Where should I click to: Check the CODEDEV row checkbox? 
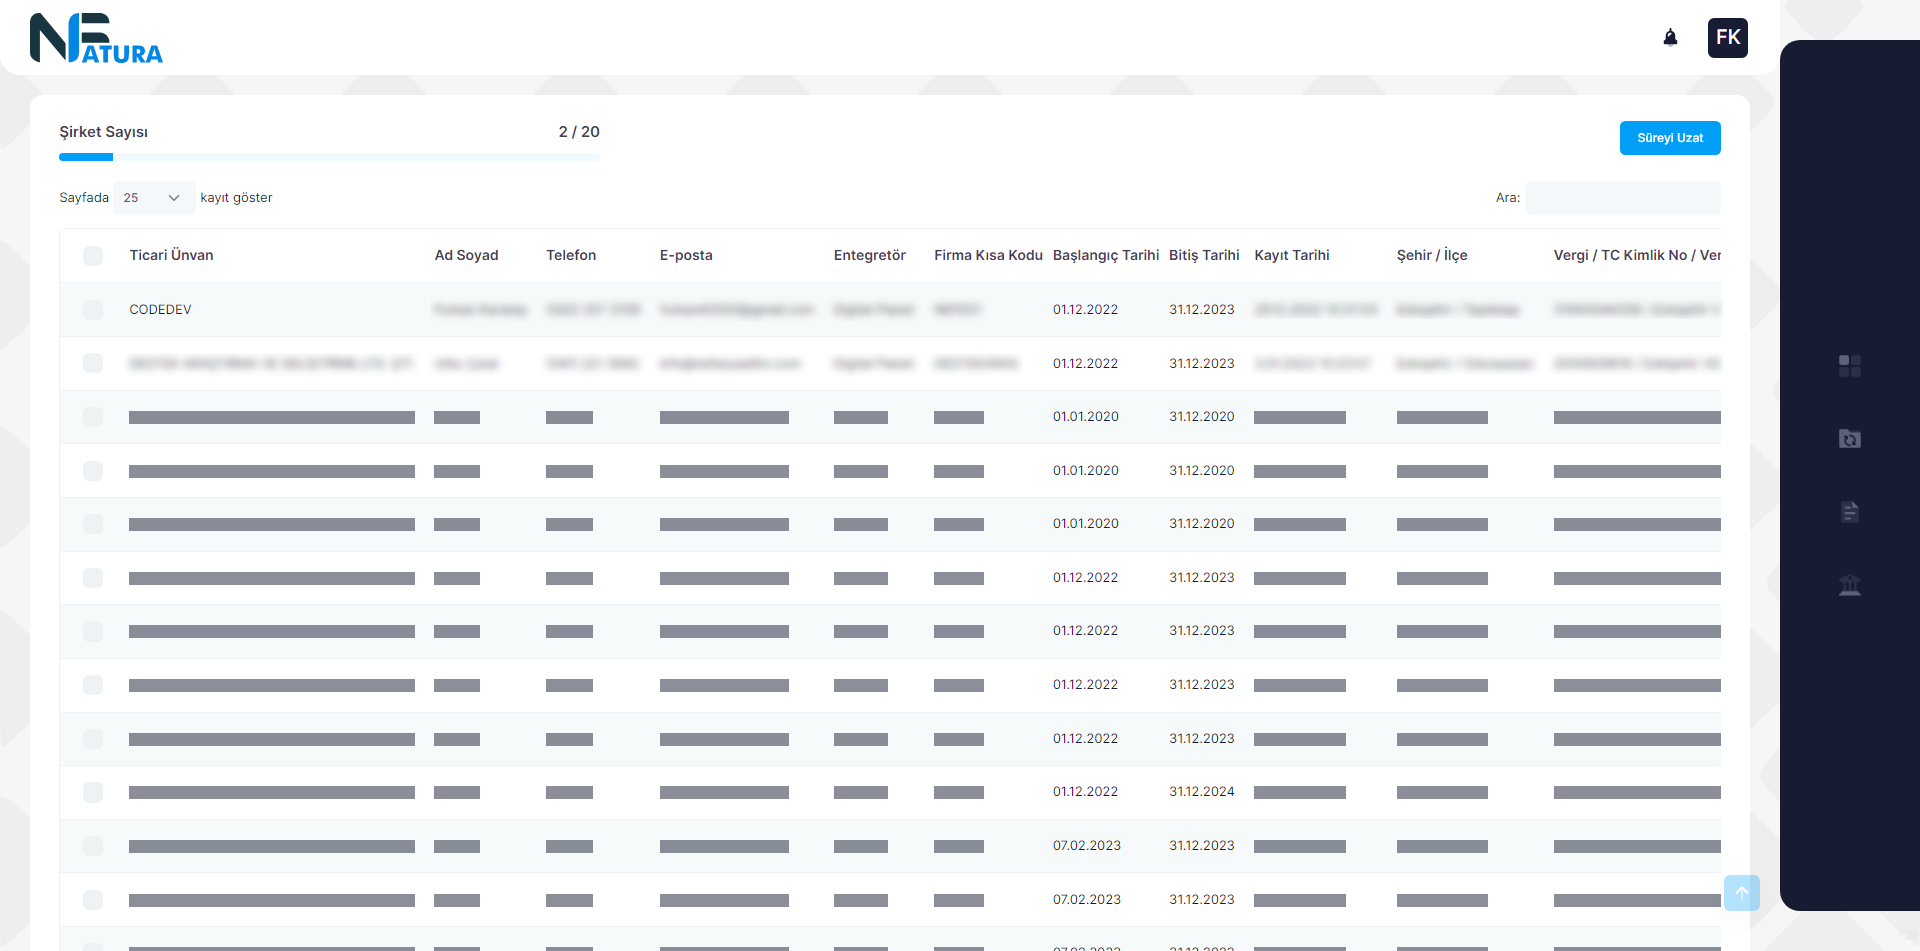click(93, 310)
